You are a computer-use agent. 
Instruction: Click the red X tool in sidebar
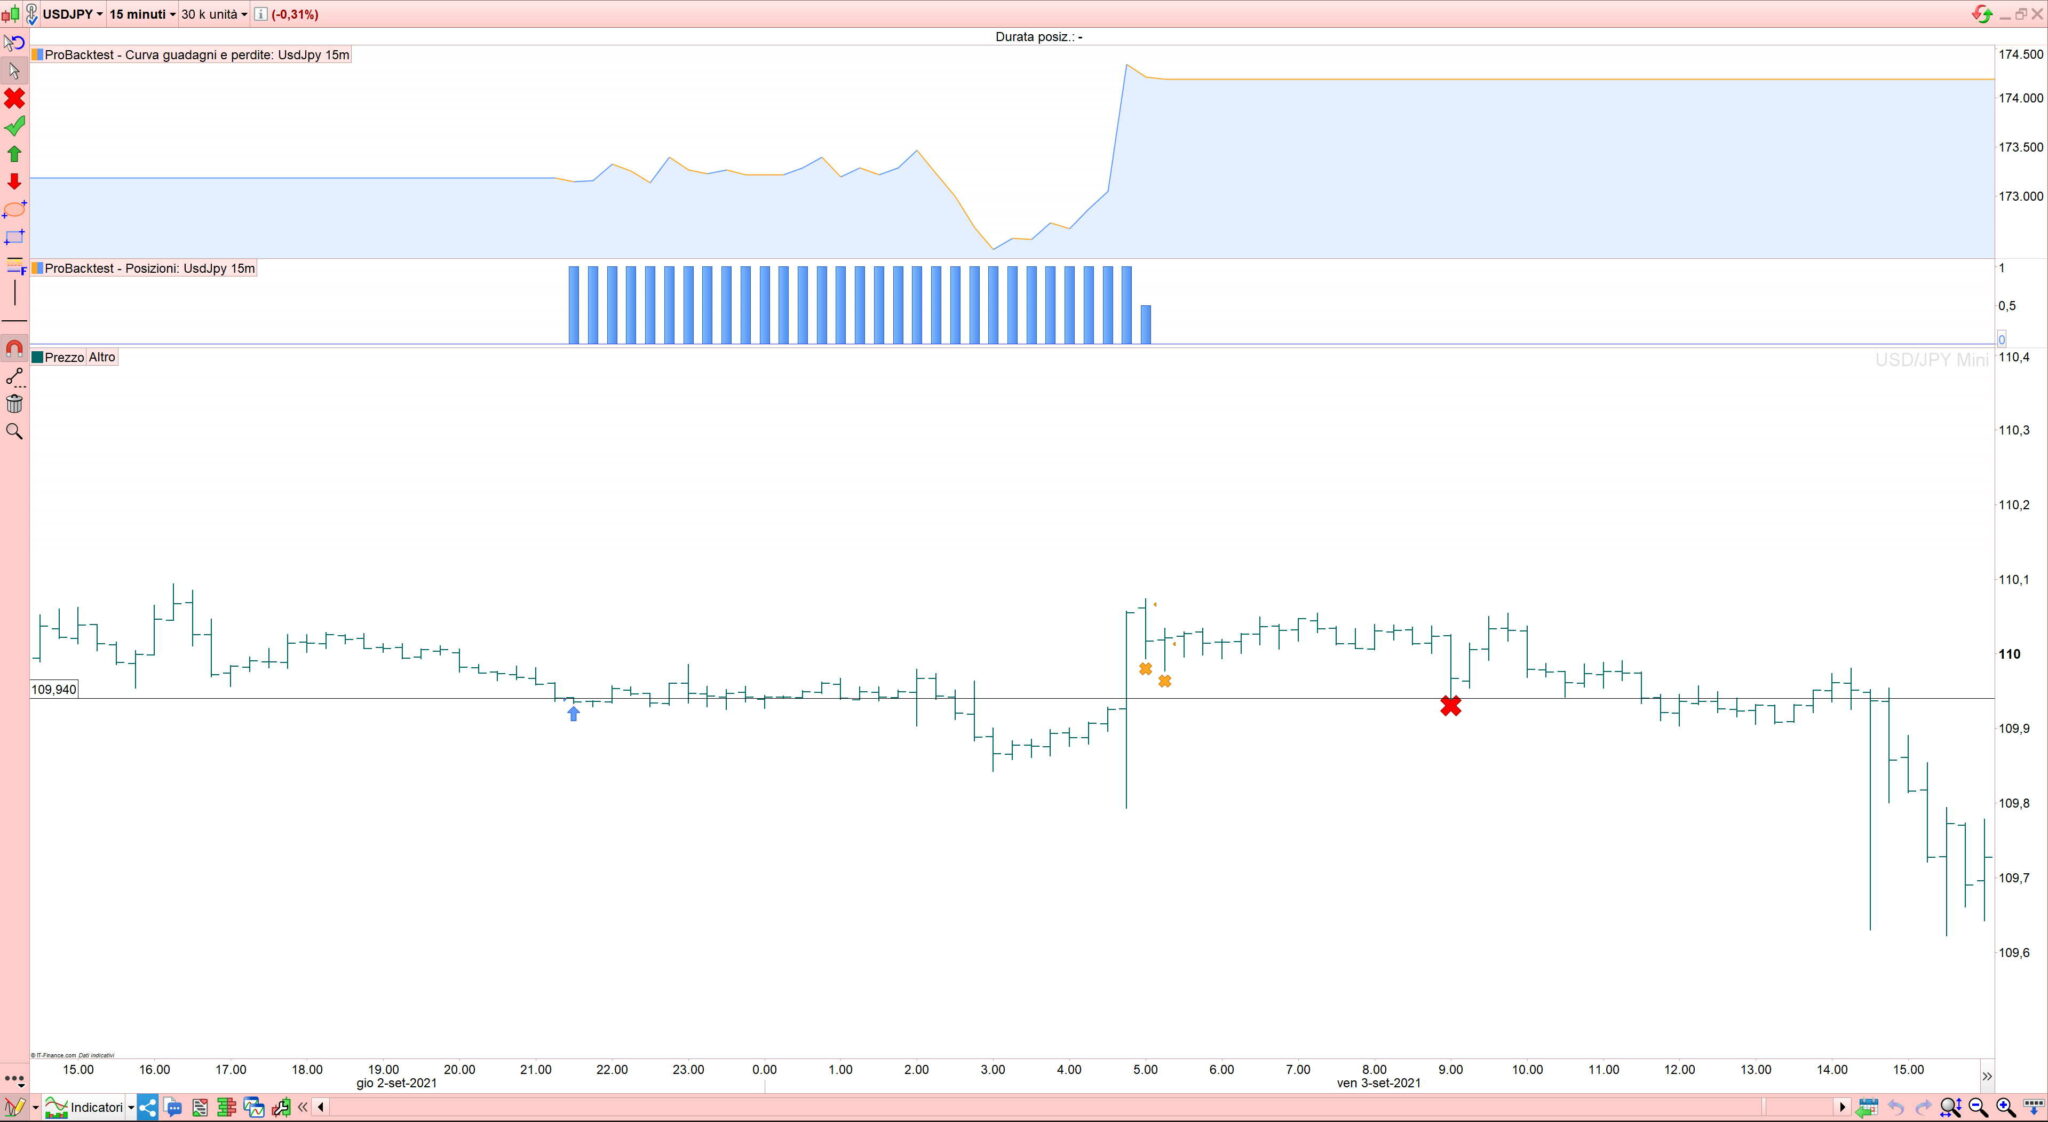coord(14,99)
